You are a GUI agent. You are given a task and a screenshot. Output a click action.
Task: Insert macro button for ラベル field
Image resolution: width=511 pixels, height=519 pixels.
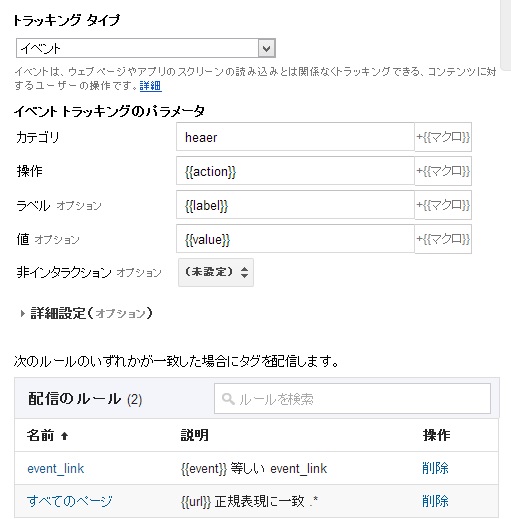(x=443, y=205)
